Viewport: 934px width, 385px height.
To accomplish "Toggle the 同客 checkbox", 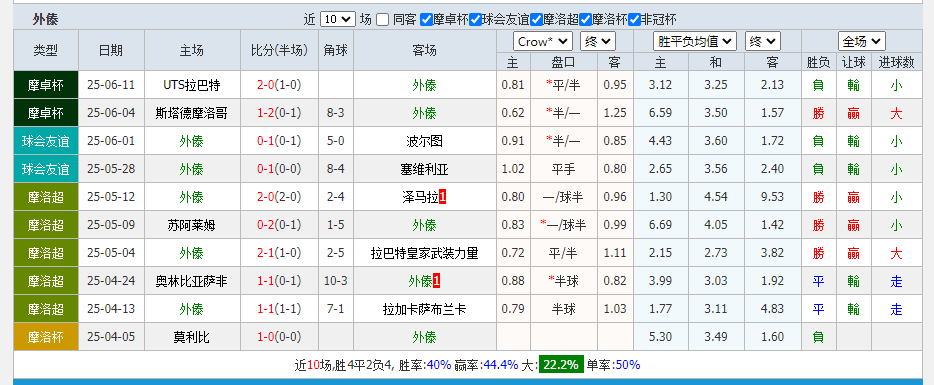I will click(x=383, y=20).
